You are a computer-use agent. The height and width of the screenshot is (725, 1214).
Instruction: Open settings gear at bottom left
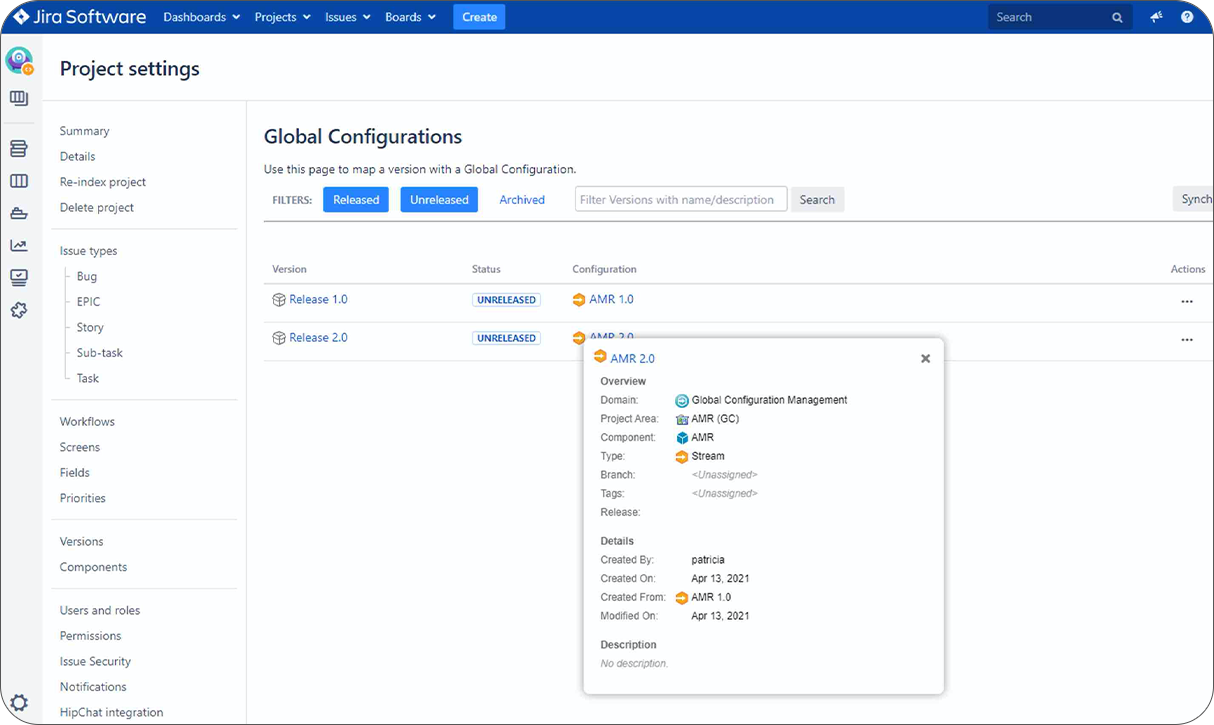tap(19, 702)
